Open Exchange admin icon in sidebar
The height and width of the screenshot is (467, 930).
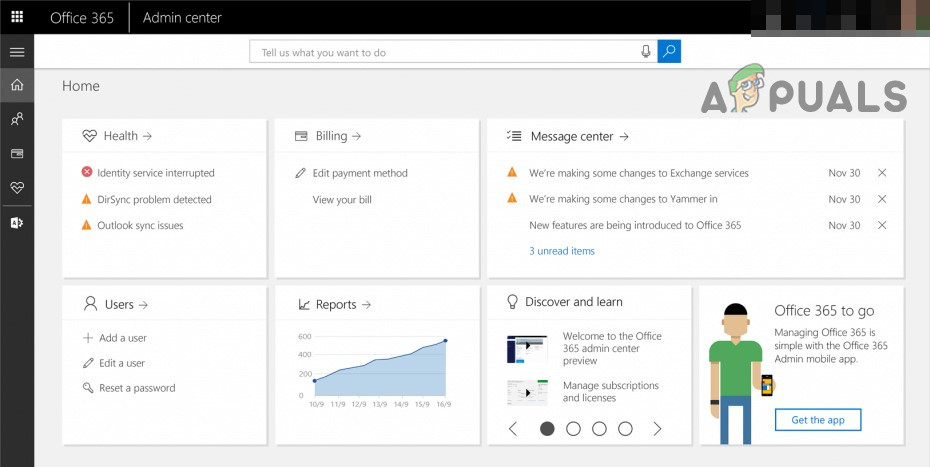(17, 222)
